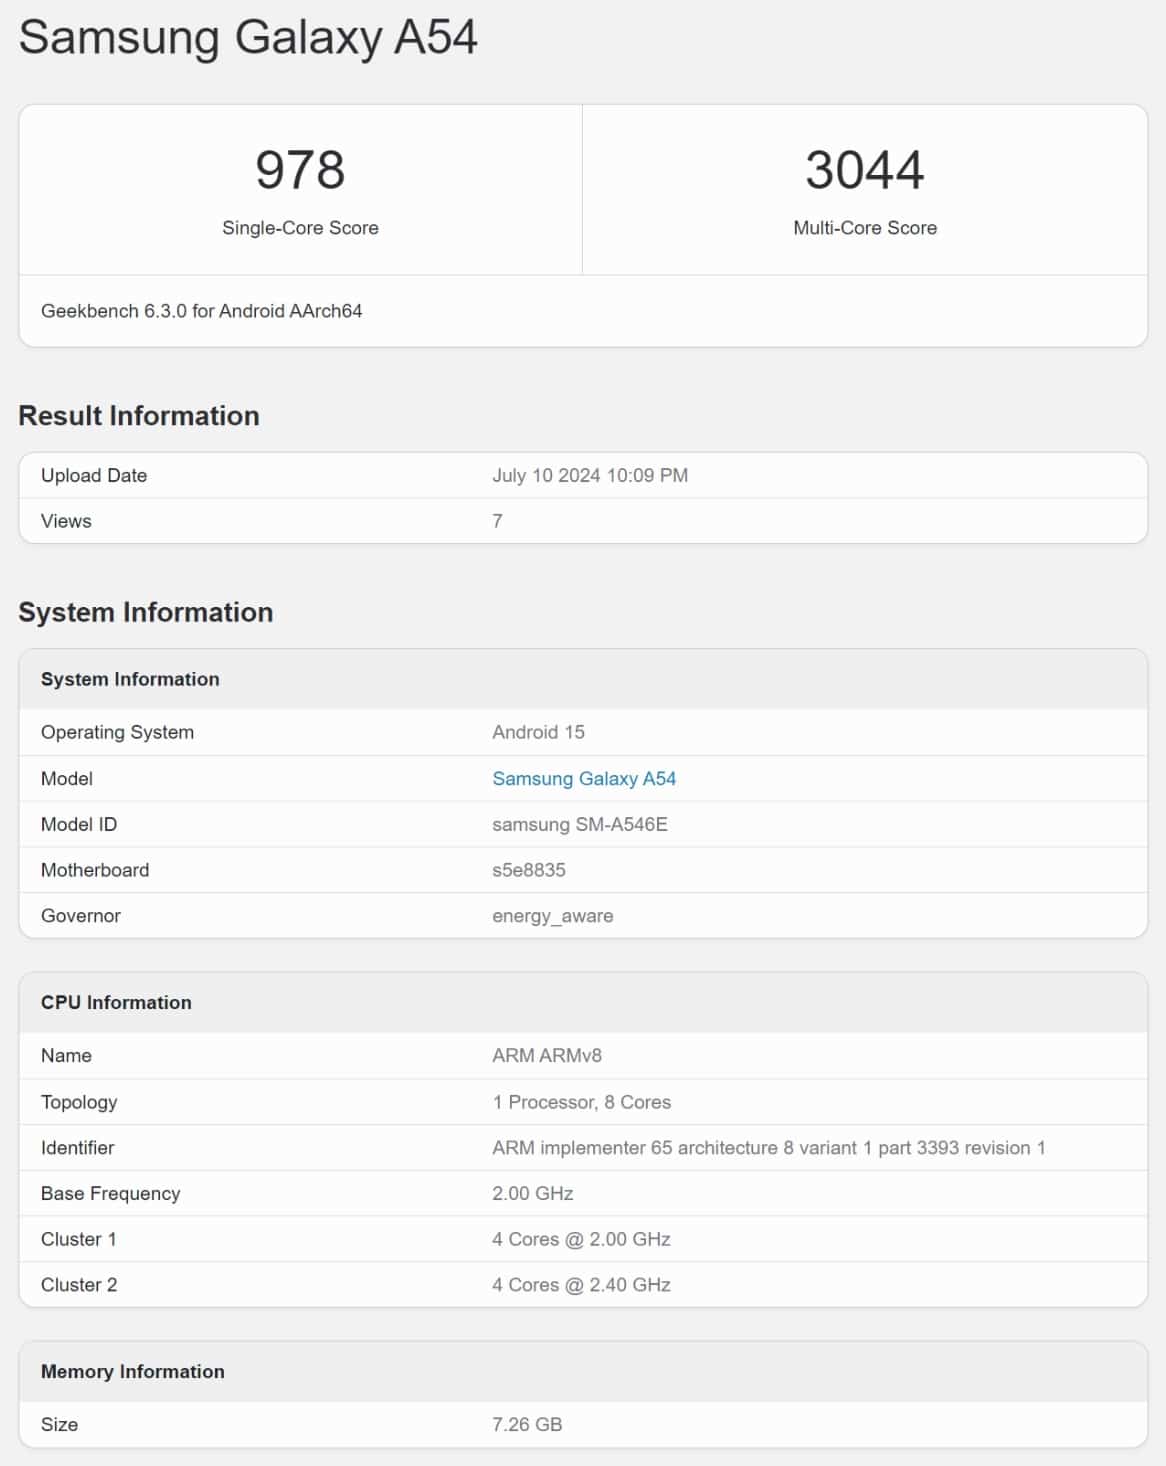Select the 4 Cores @ 2.00 GHz value

[582, 1239]
